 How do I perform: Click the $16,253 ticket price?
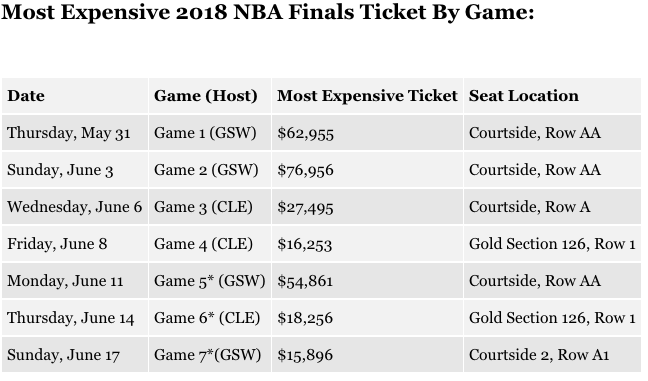305,244
